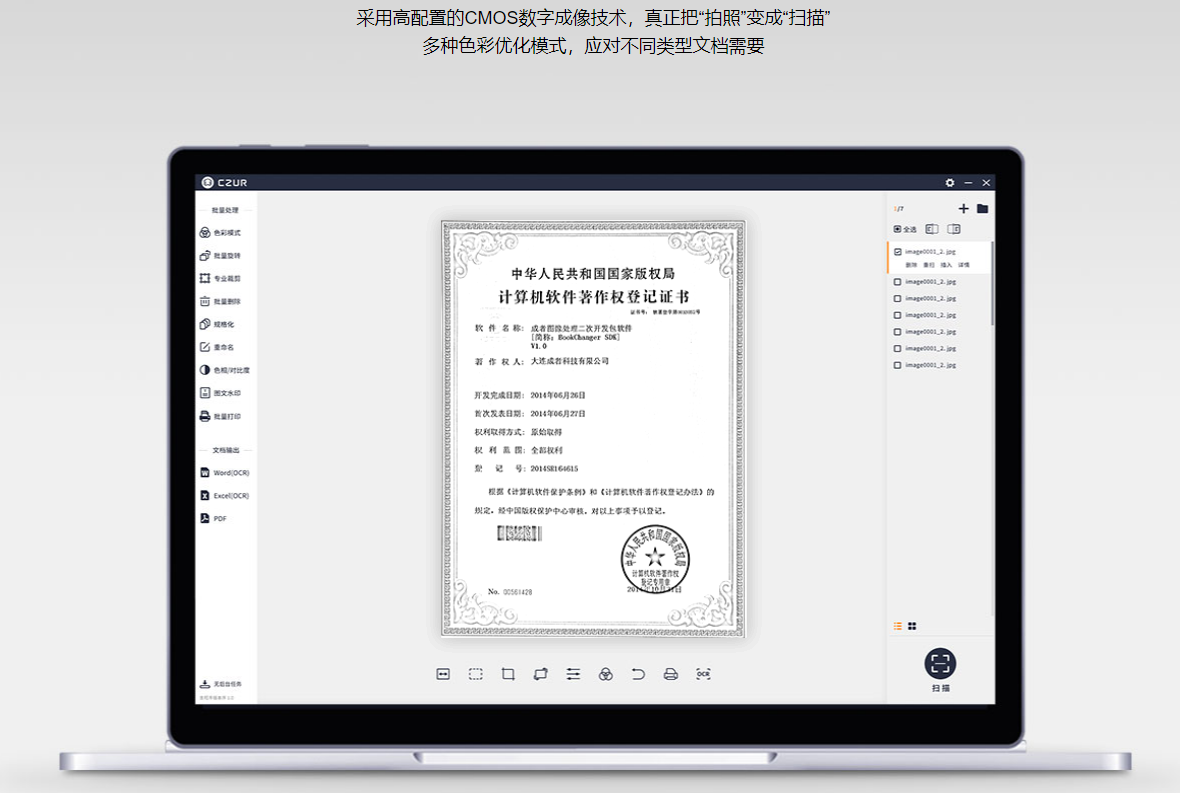Image resolution: width=1180 pixels, height=793 pixels.
Task: Uncheck the highlighted image0001_2.jpg item
Action: click(897, 251)
